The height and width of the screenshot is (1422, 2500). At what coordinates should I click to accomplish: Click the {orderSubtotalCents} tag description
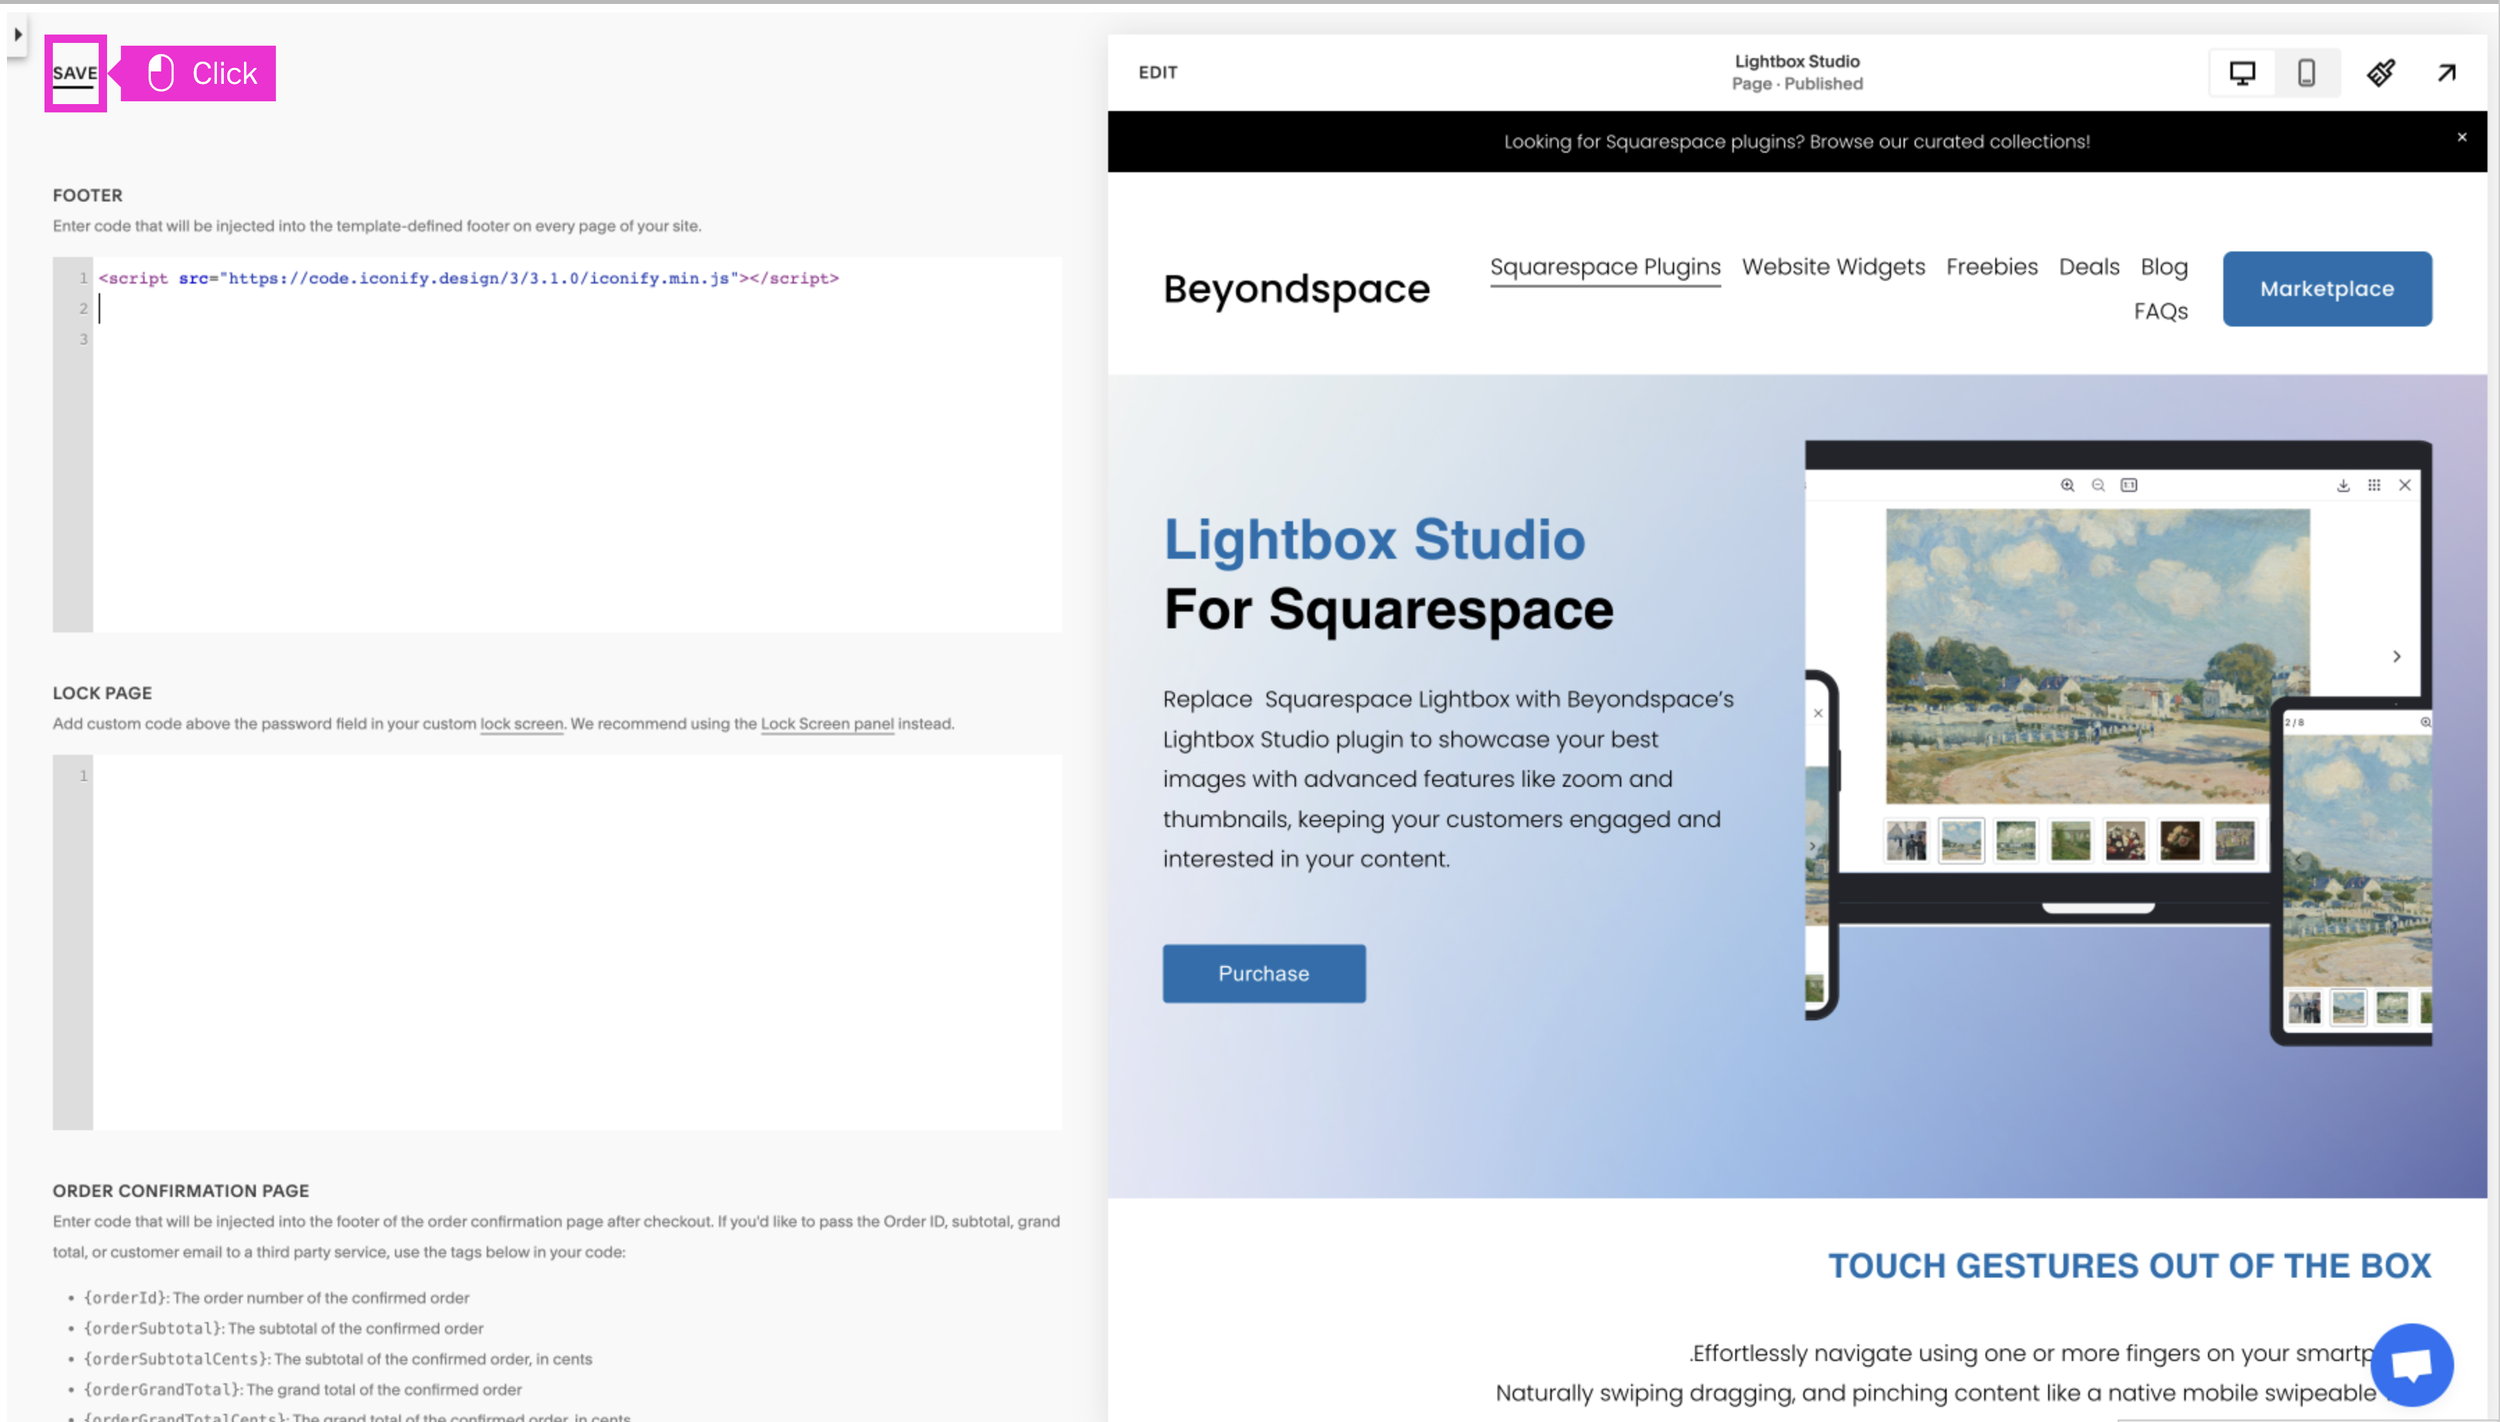pyautogui.click(x=338, y=1359)
